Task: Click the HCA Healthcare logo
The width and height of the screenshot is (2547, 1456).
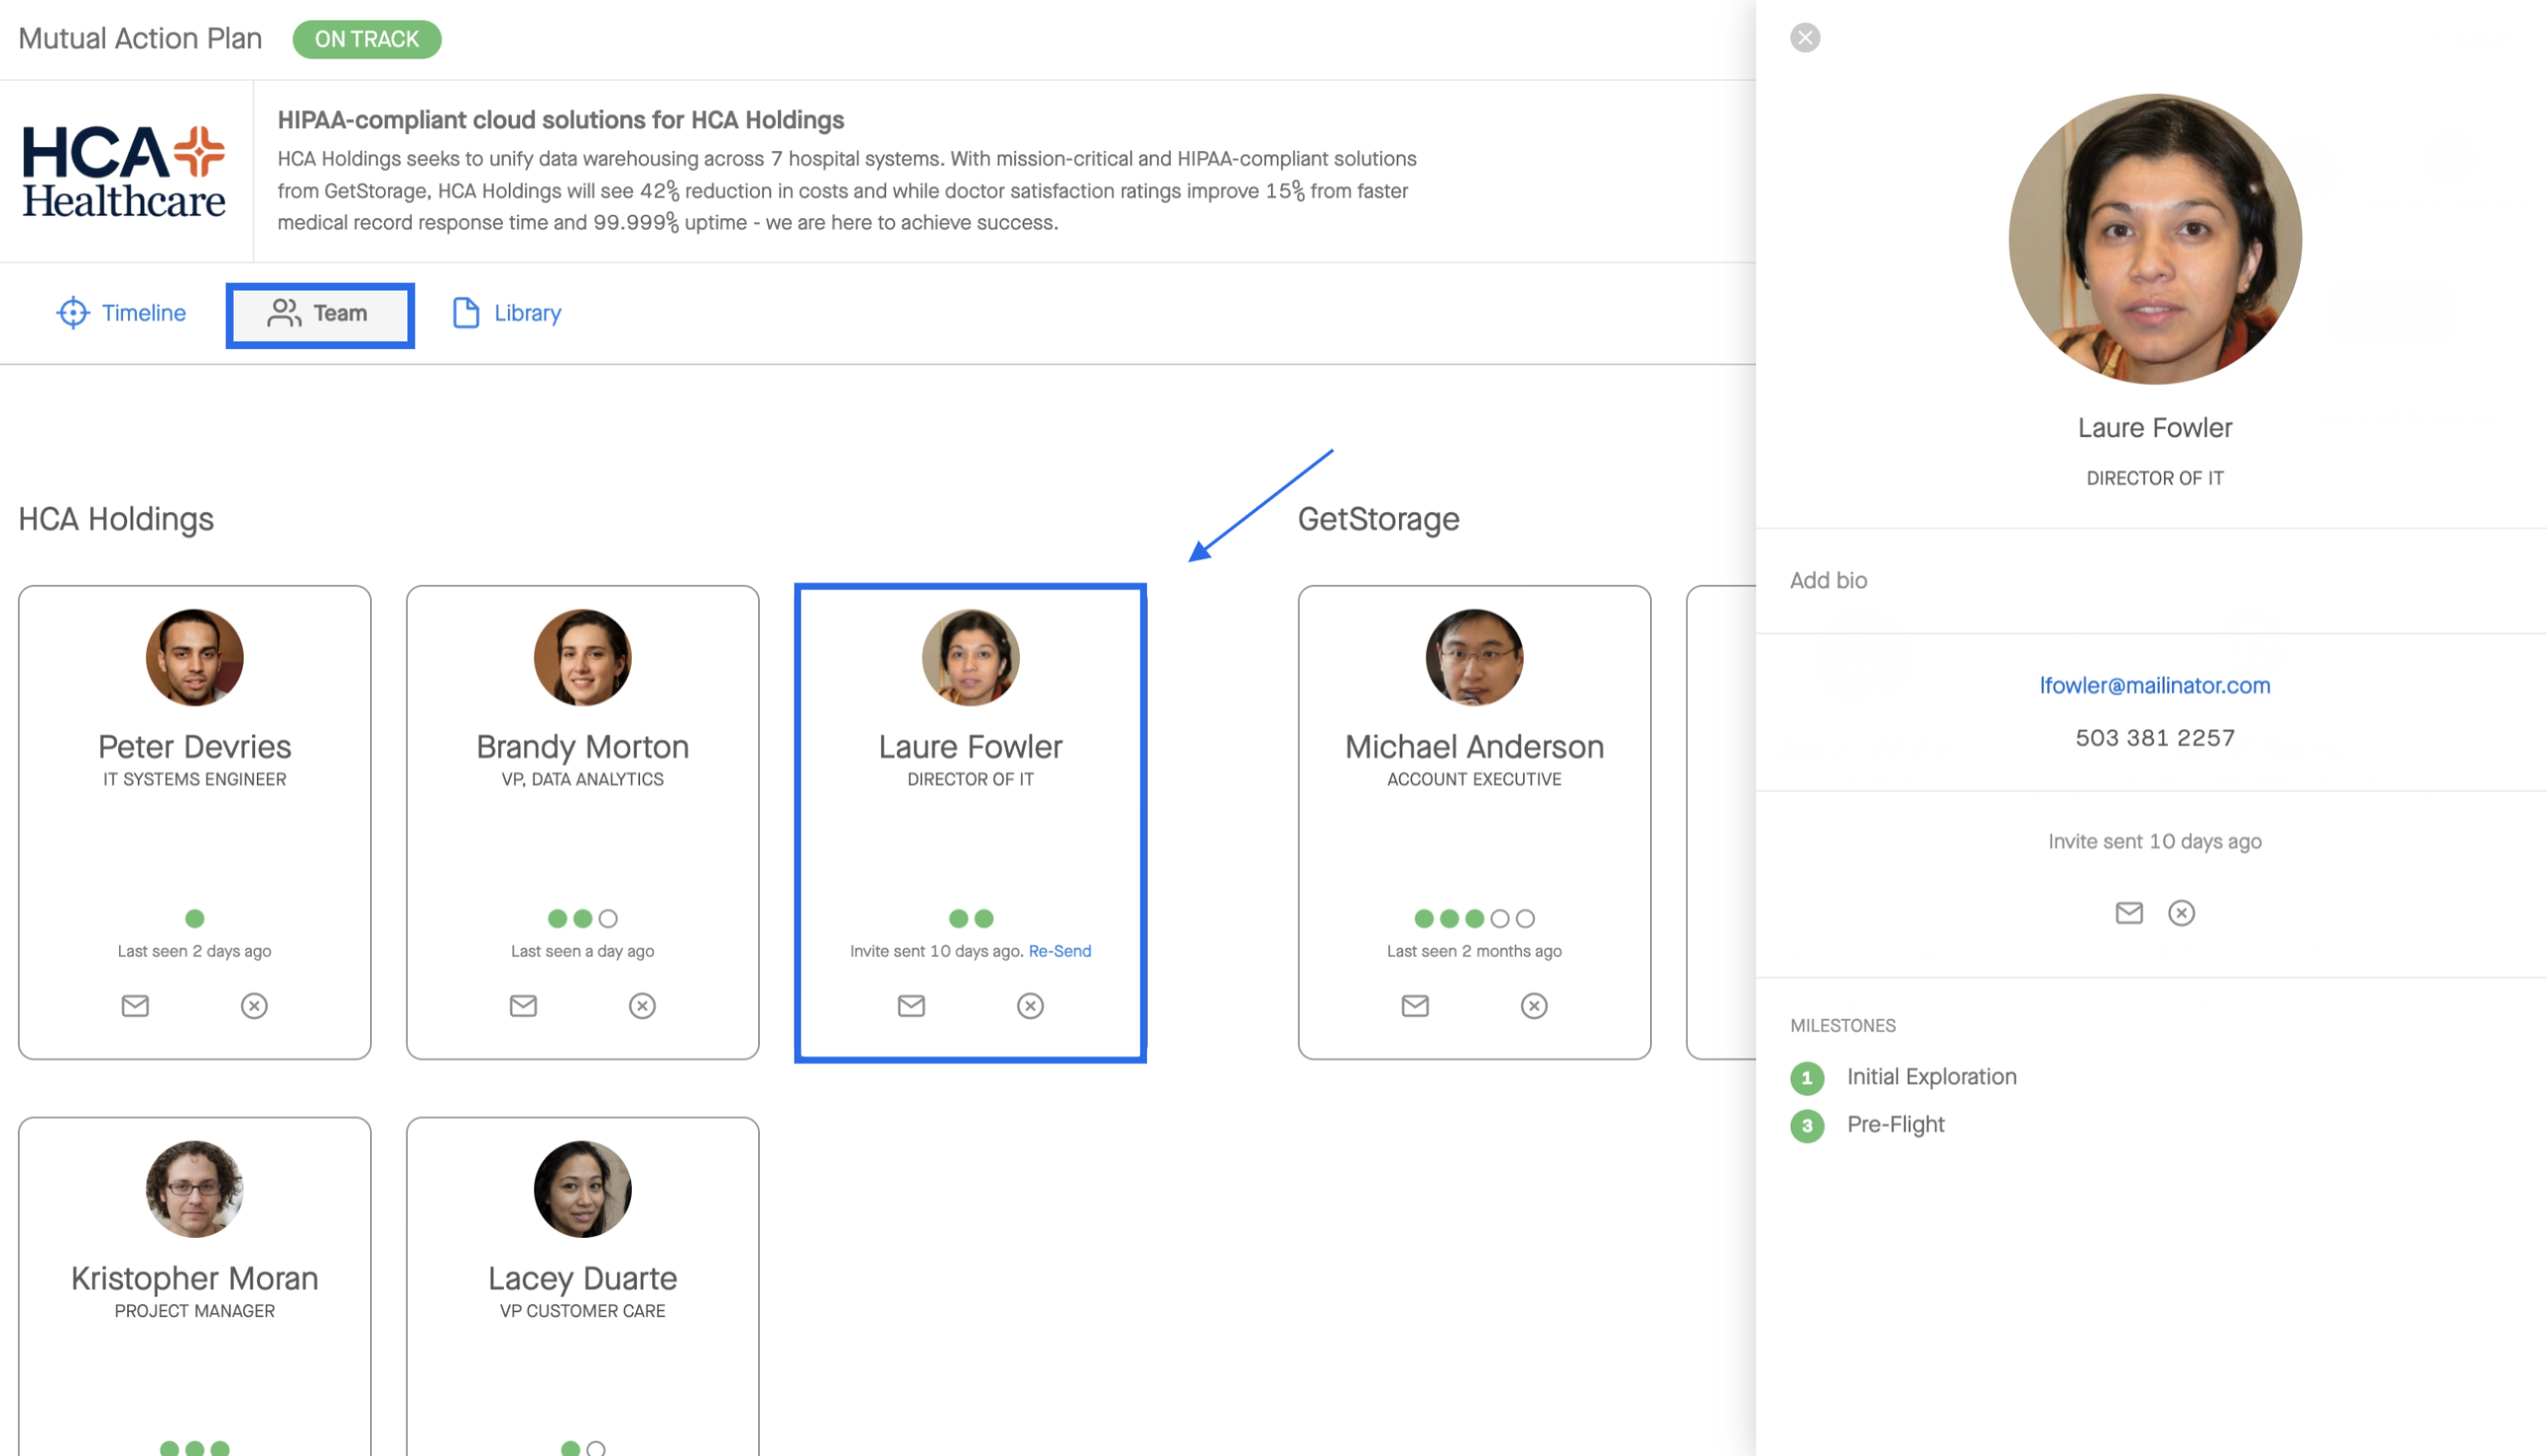Action: click(x=124, y=172)
